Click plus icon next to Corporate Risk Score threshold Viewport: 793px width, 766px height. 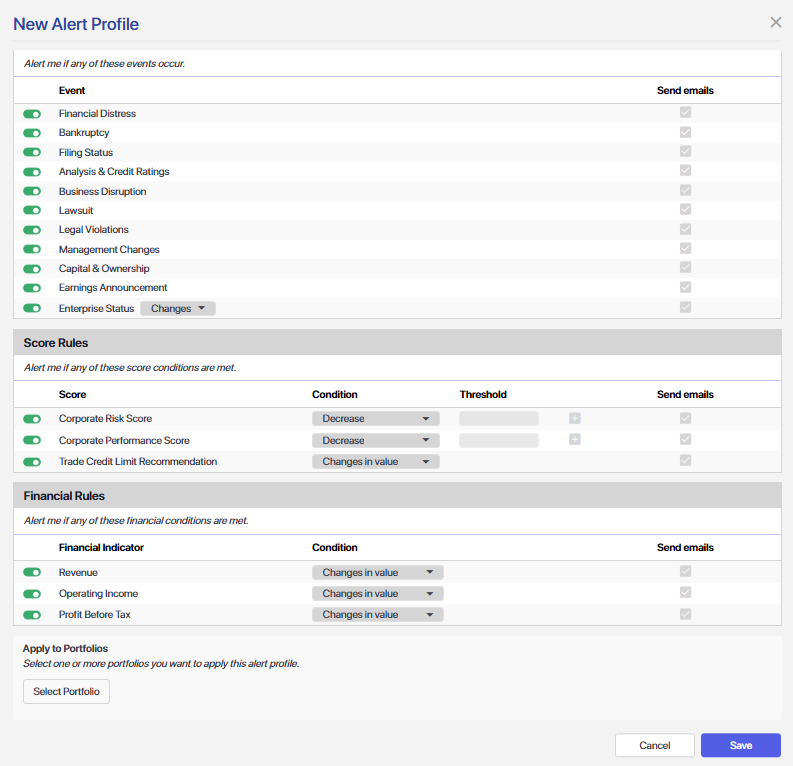(575, 419)
